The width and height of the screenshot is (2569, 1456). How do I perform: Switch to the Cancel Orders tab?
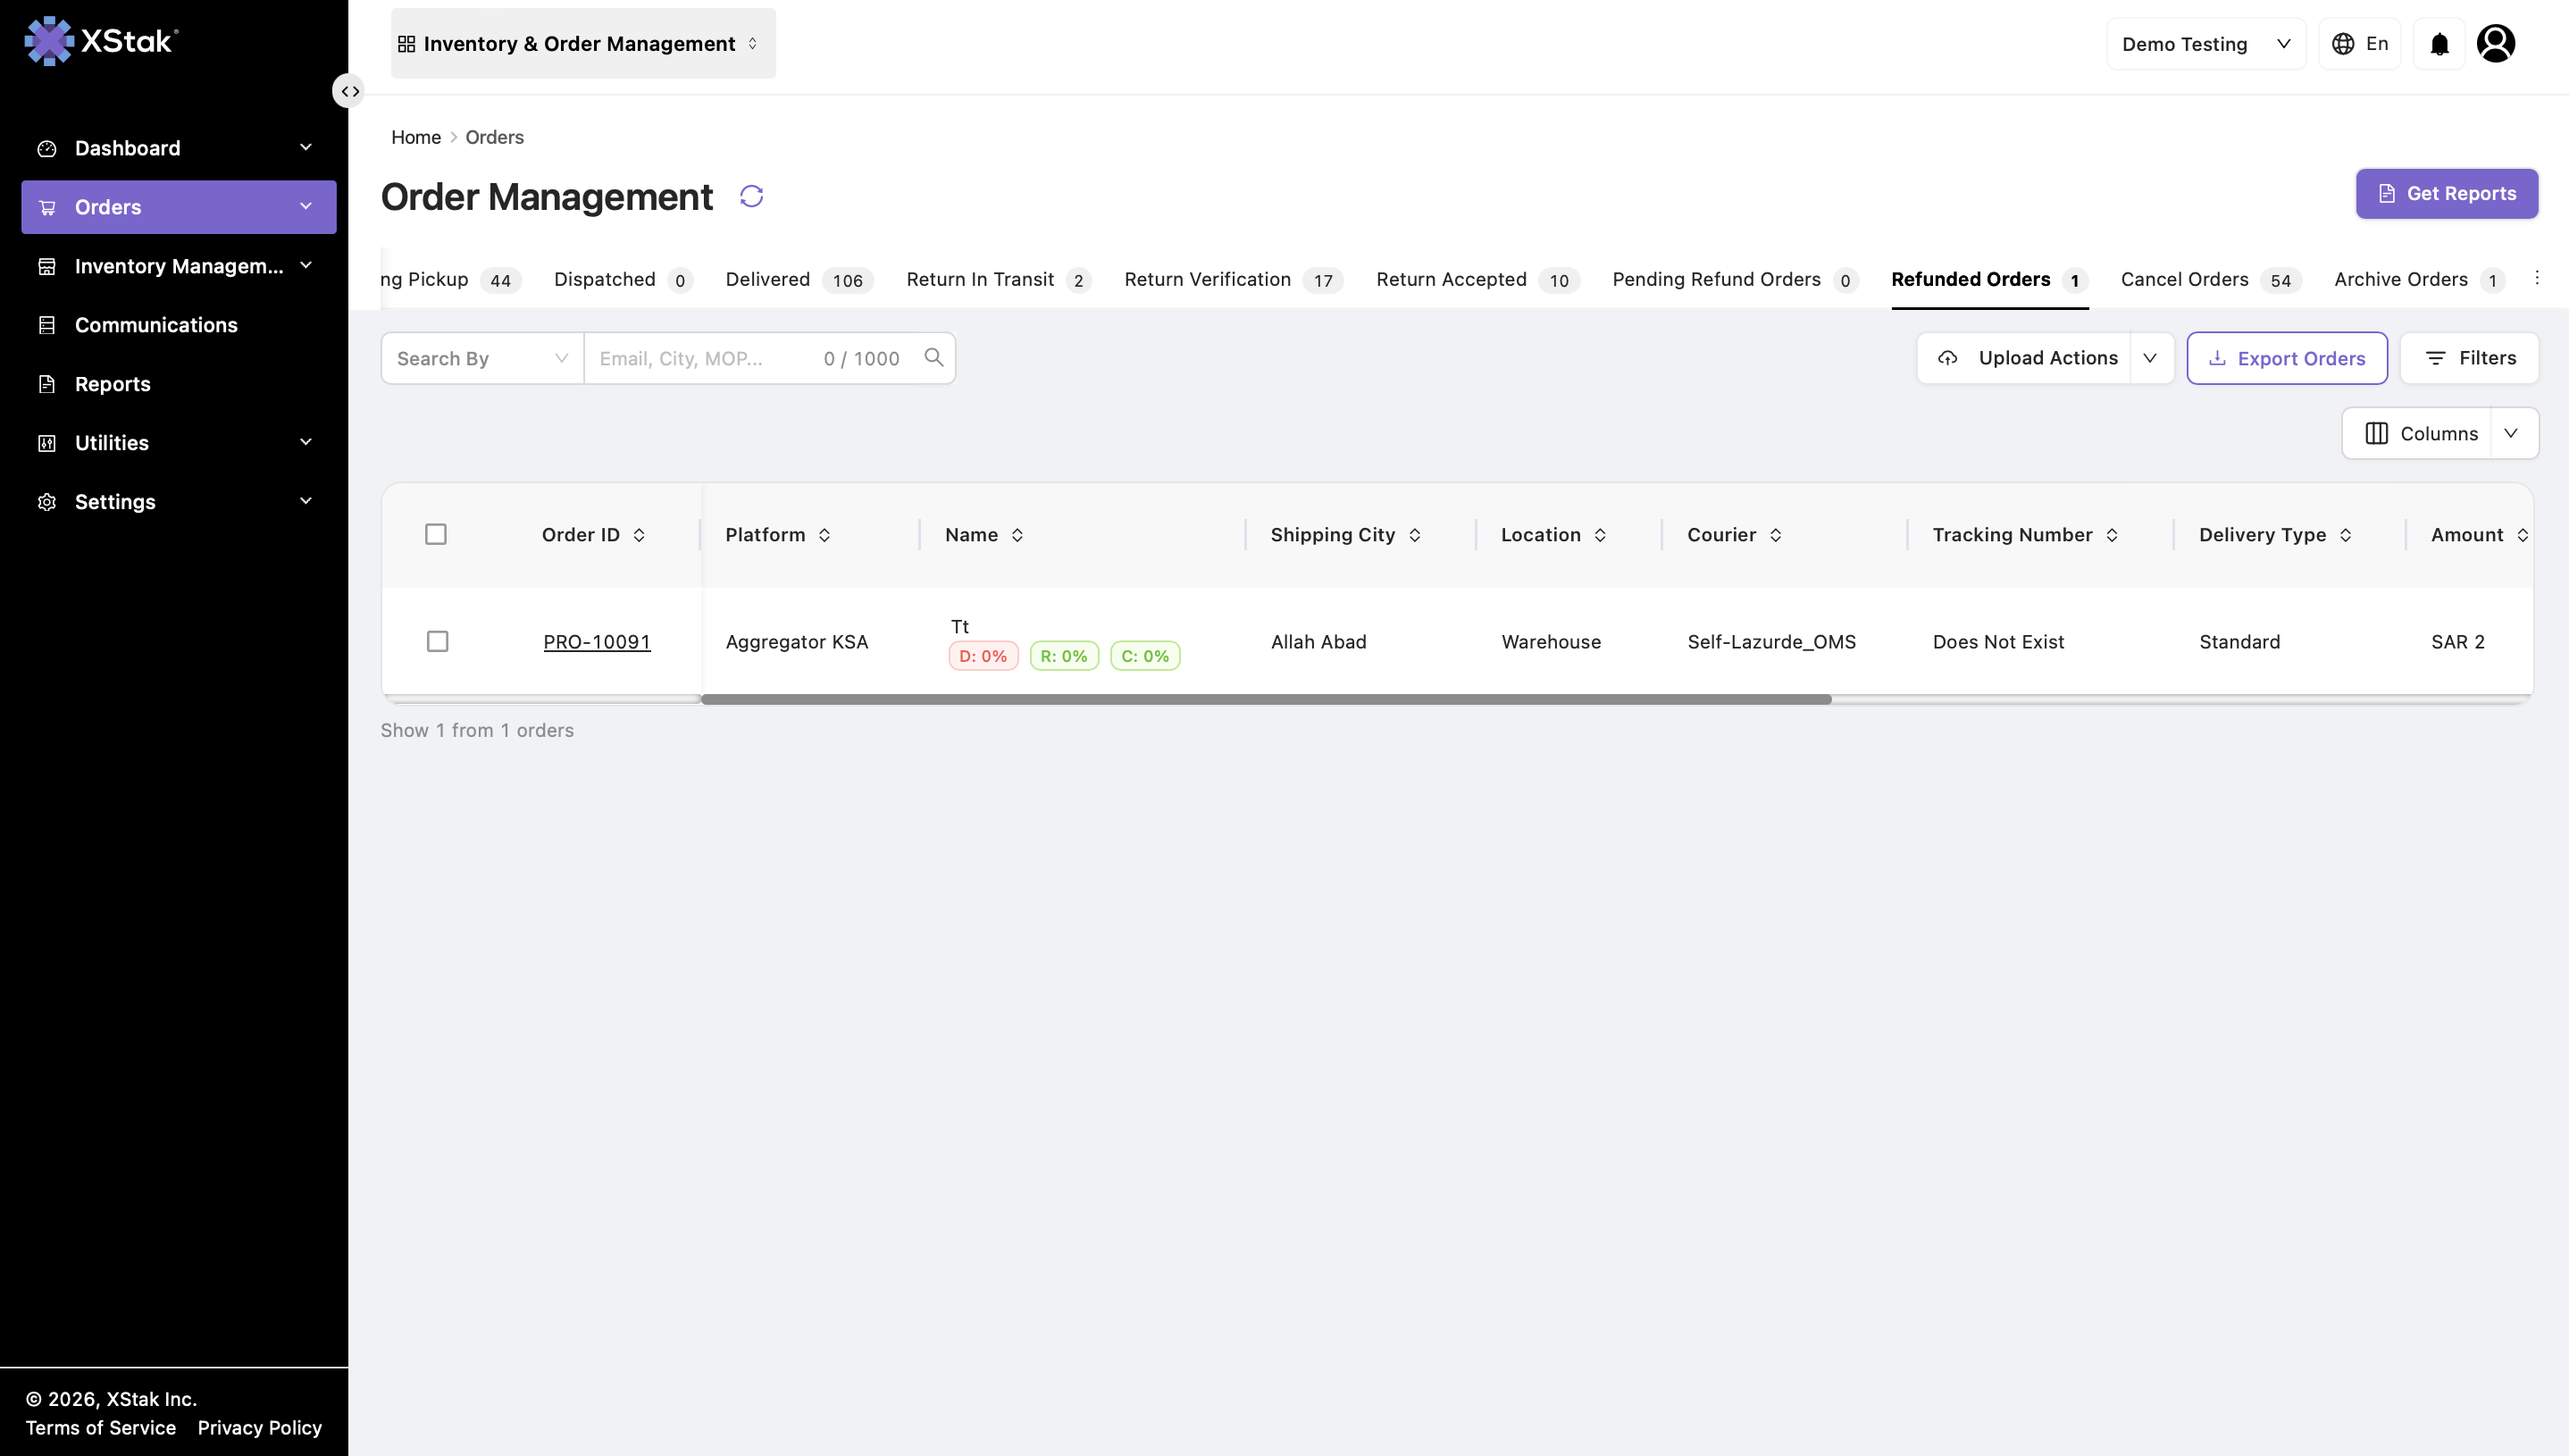pos(2210,279)
